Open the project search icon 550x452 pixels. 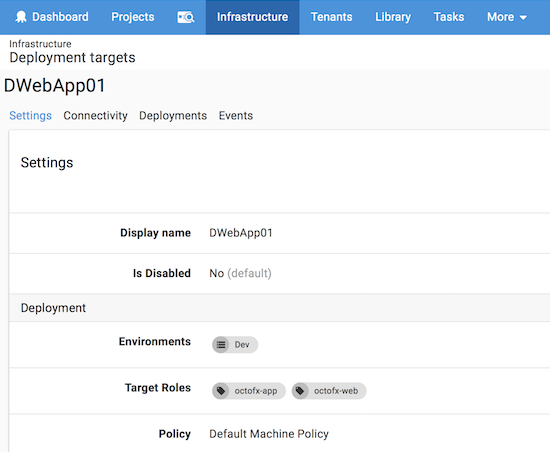[186, 17]
